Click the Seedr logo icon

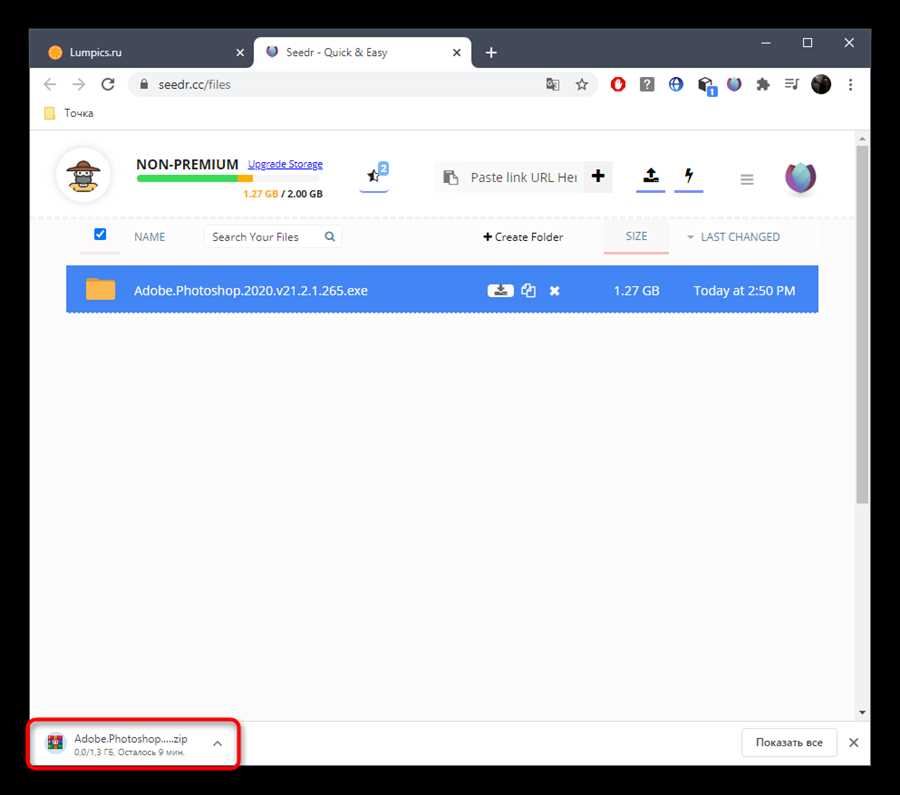coord(800,177)
